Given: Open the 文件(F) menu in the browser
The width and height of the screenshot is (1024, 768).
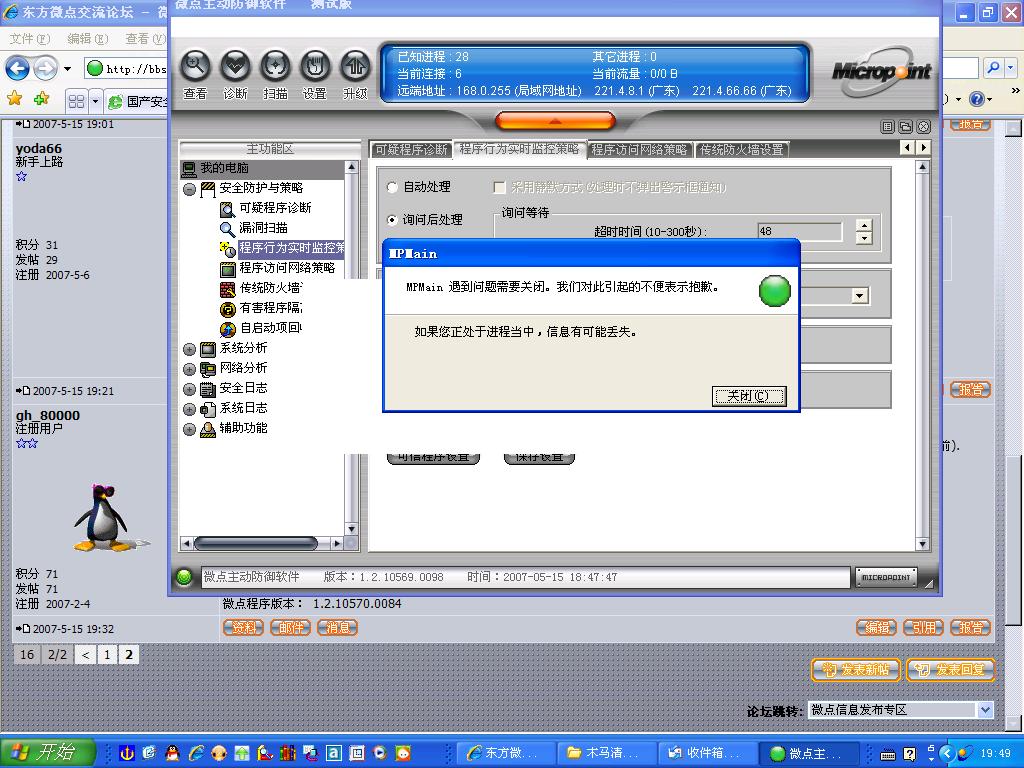Looking at the screenshot, I should click(30, 39).
